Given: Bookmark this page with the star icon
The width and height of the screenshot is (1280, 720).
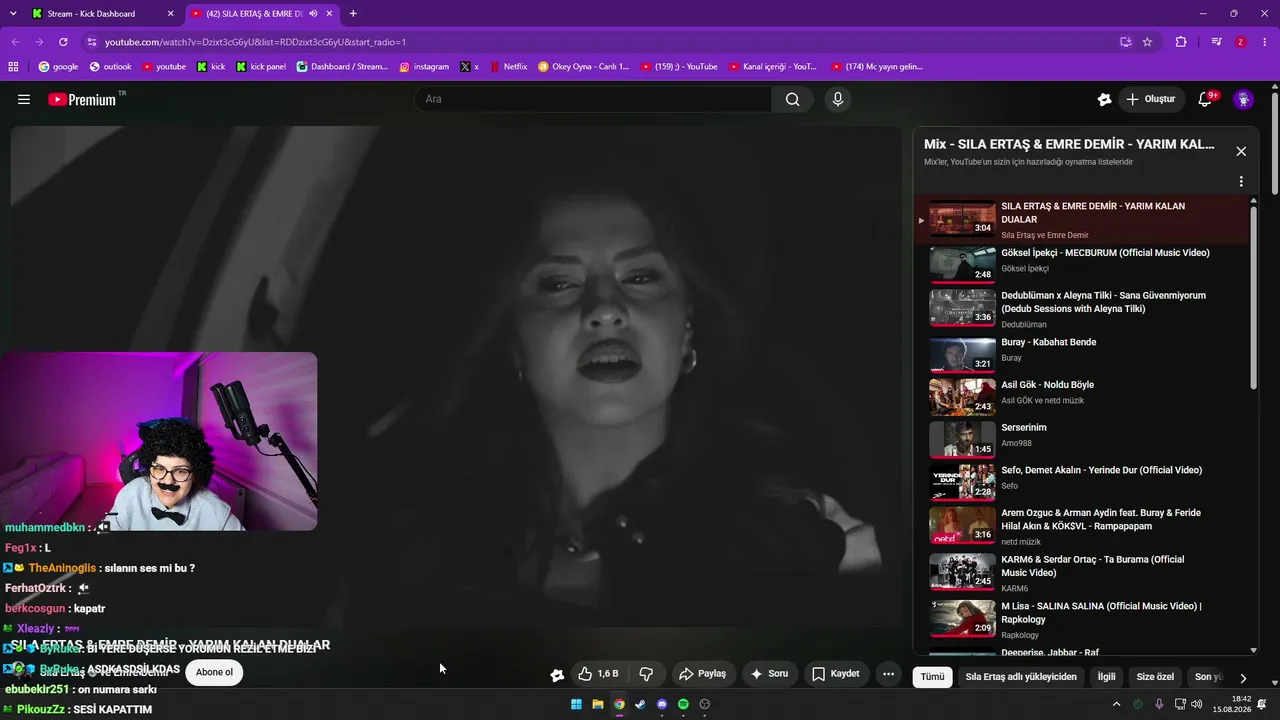Looking at the screenshot, I should [x=1147, y=42].
